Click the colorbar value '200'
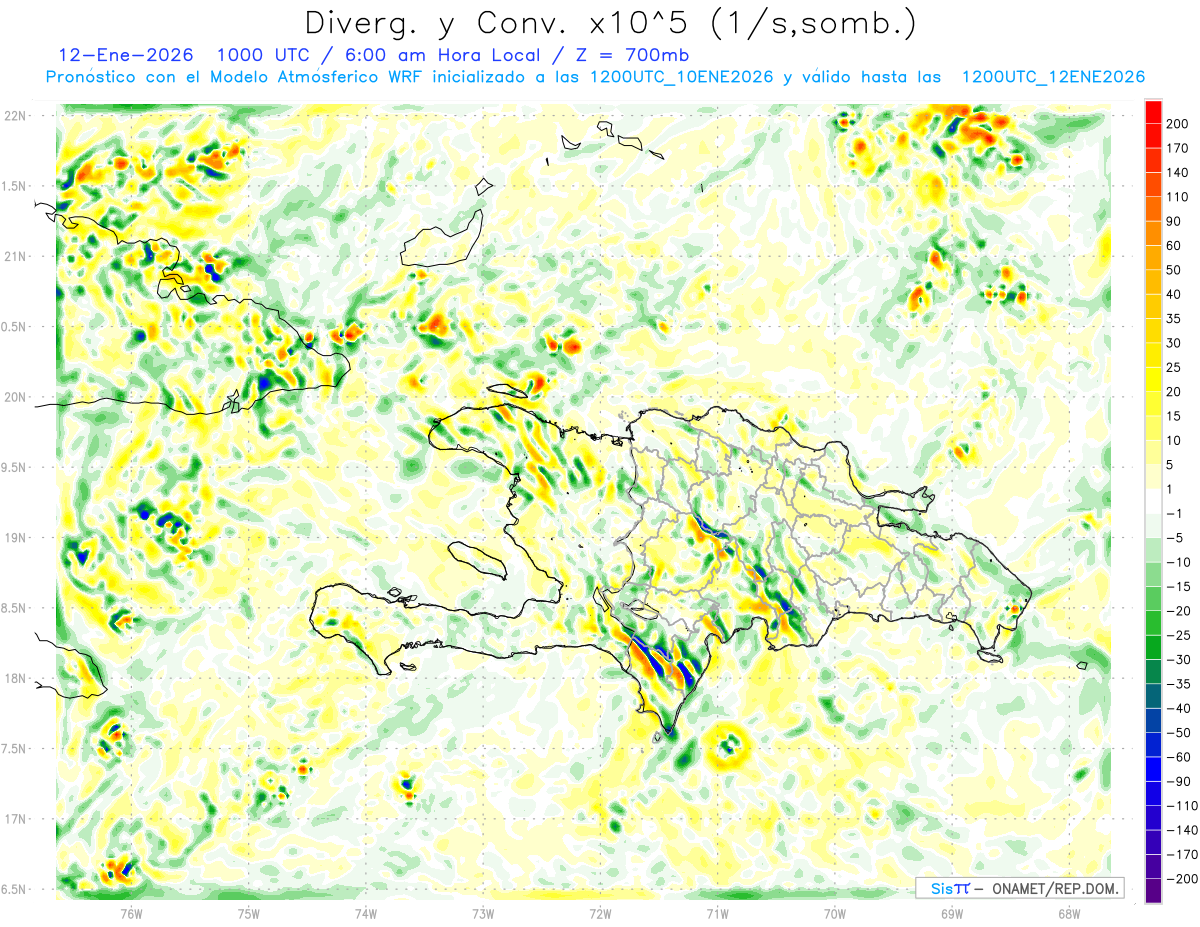The height and width of the screenshot is (927, 1200). [1178, 124]
